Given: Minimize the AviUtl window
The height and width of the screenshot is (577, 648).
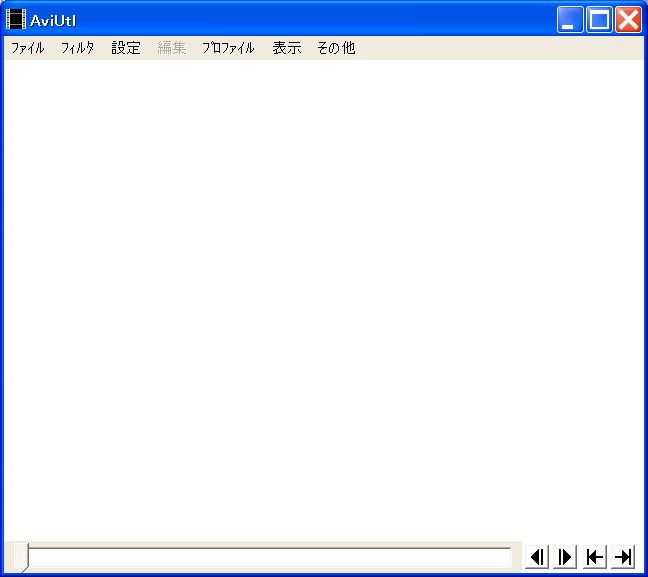Looking at the screenshot, I should click(570, 19).
